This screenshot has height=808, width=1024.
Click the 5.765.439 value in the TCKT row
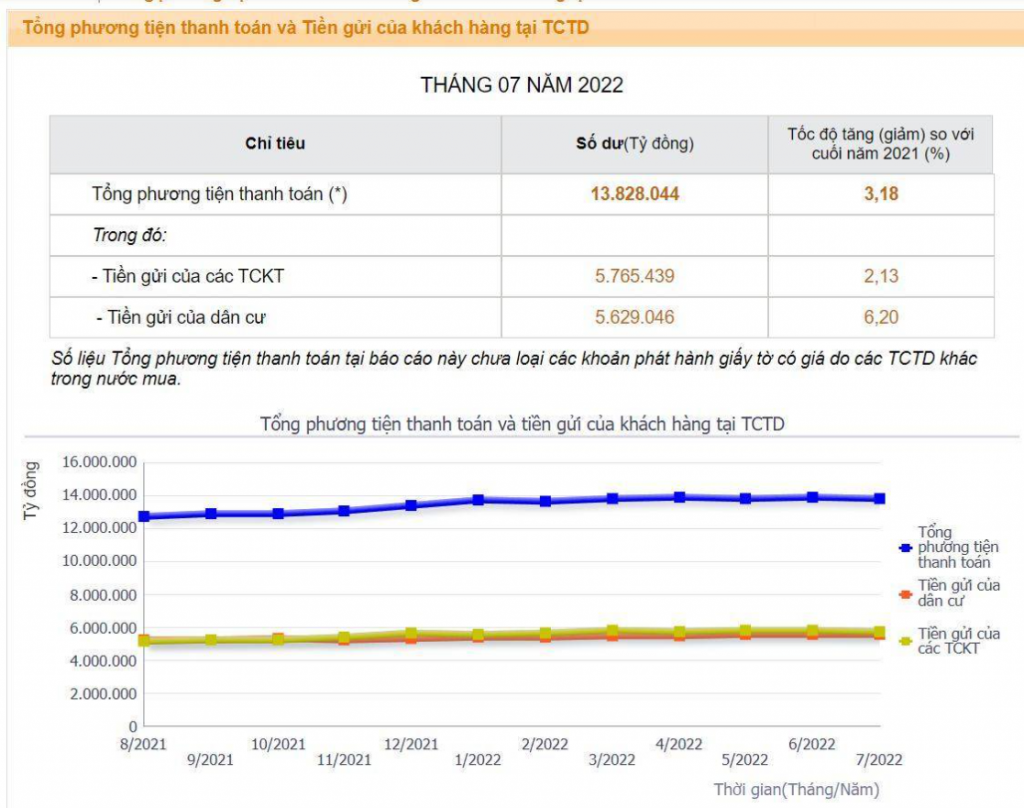[634, 276]
